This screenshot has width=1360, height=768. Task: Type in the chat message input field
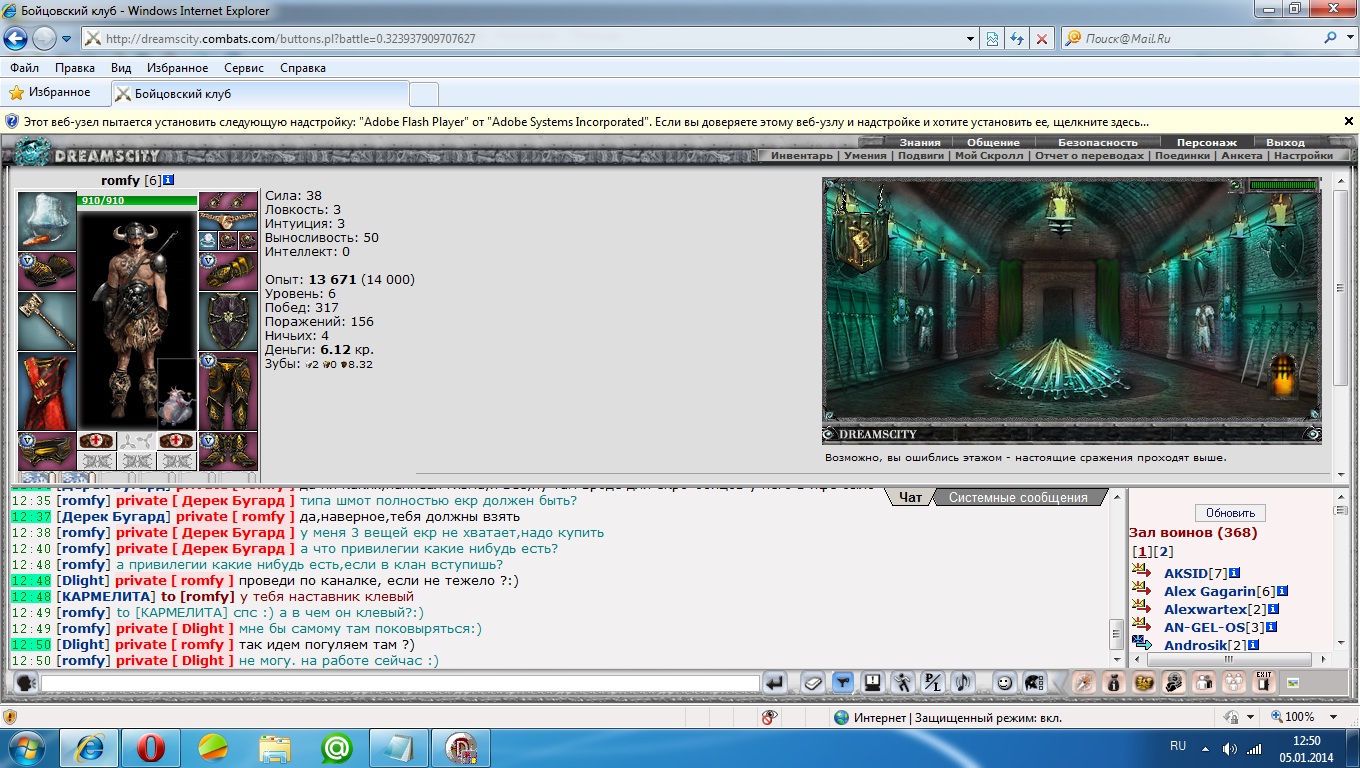(x=400, y=683)
